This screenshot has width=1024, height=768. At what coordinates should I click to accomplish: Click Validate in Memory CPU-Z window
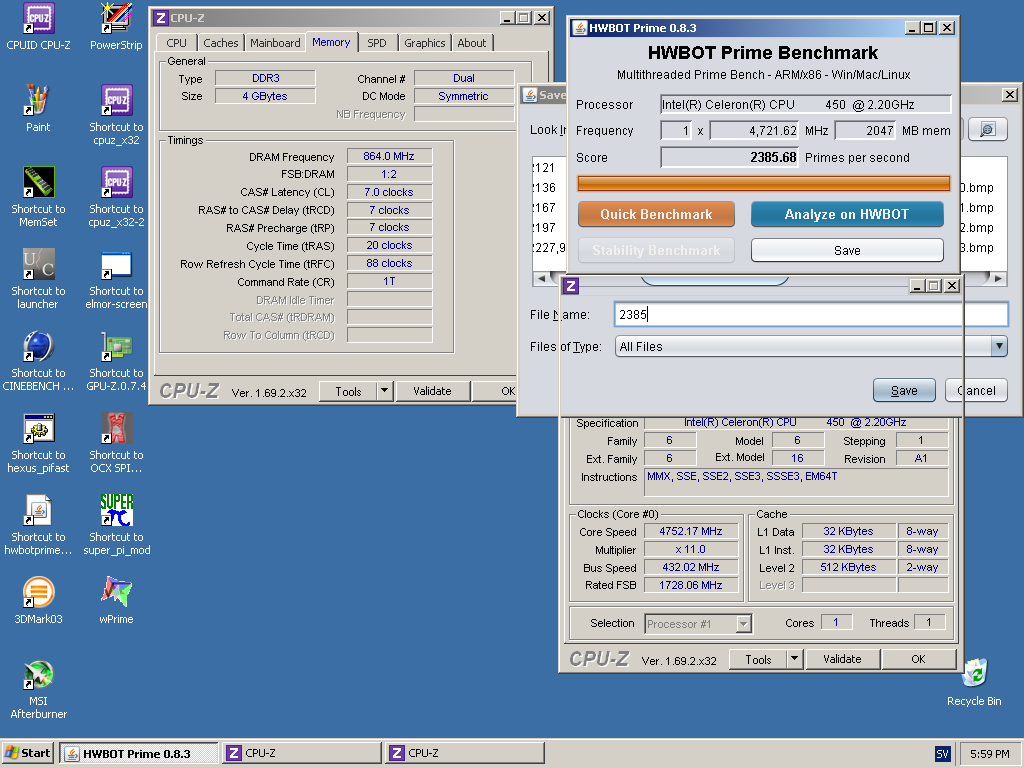(432, 391)
